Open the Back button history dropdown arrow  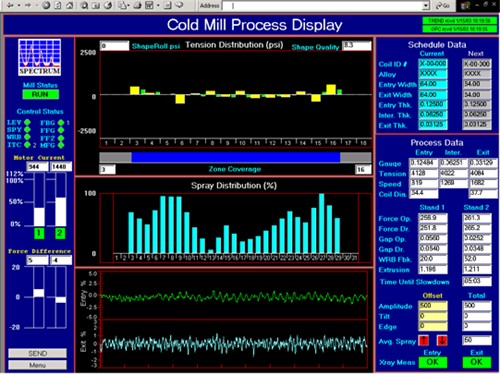[19, 5]
